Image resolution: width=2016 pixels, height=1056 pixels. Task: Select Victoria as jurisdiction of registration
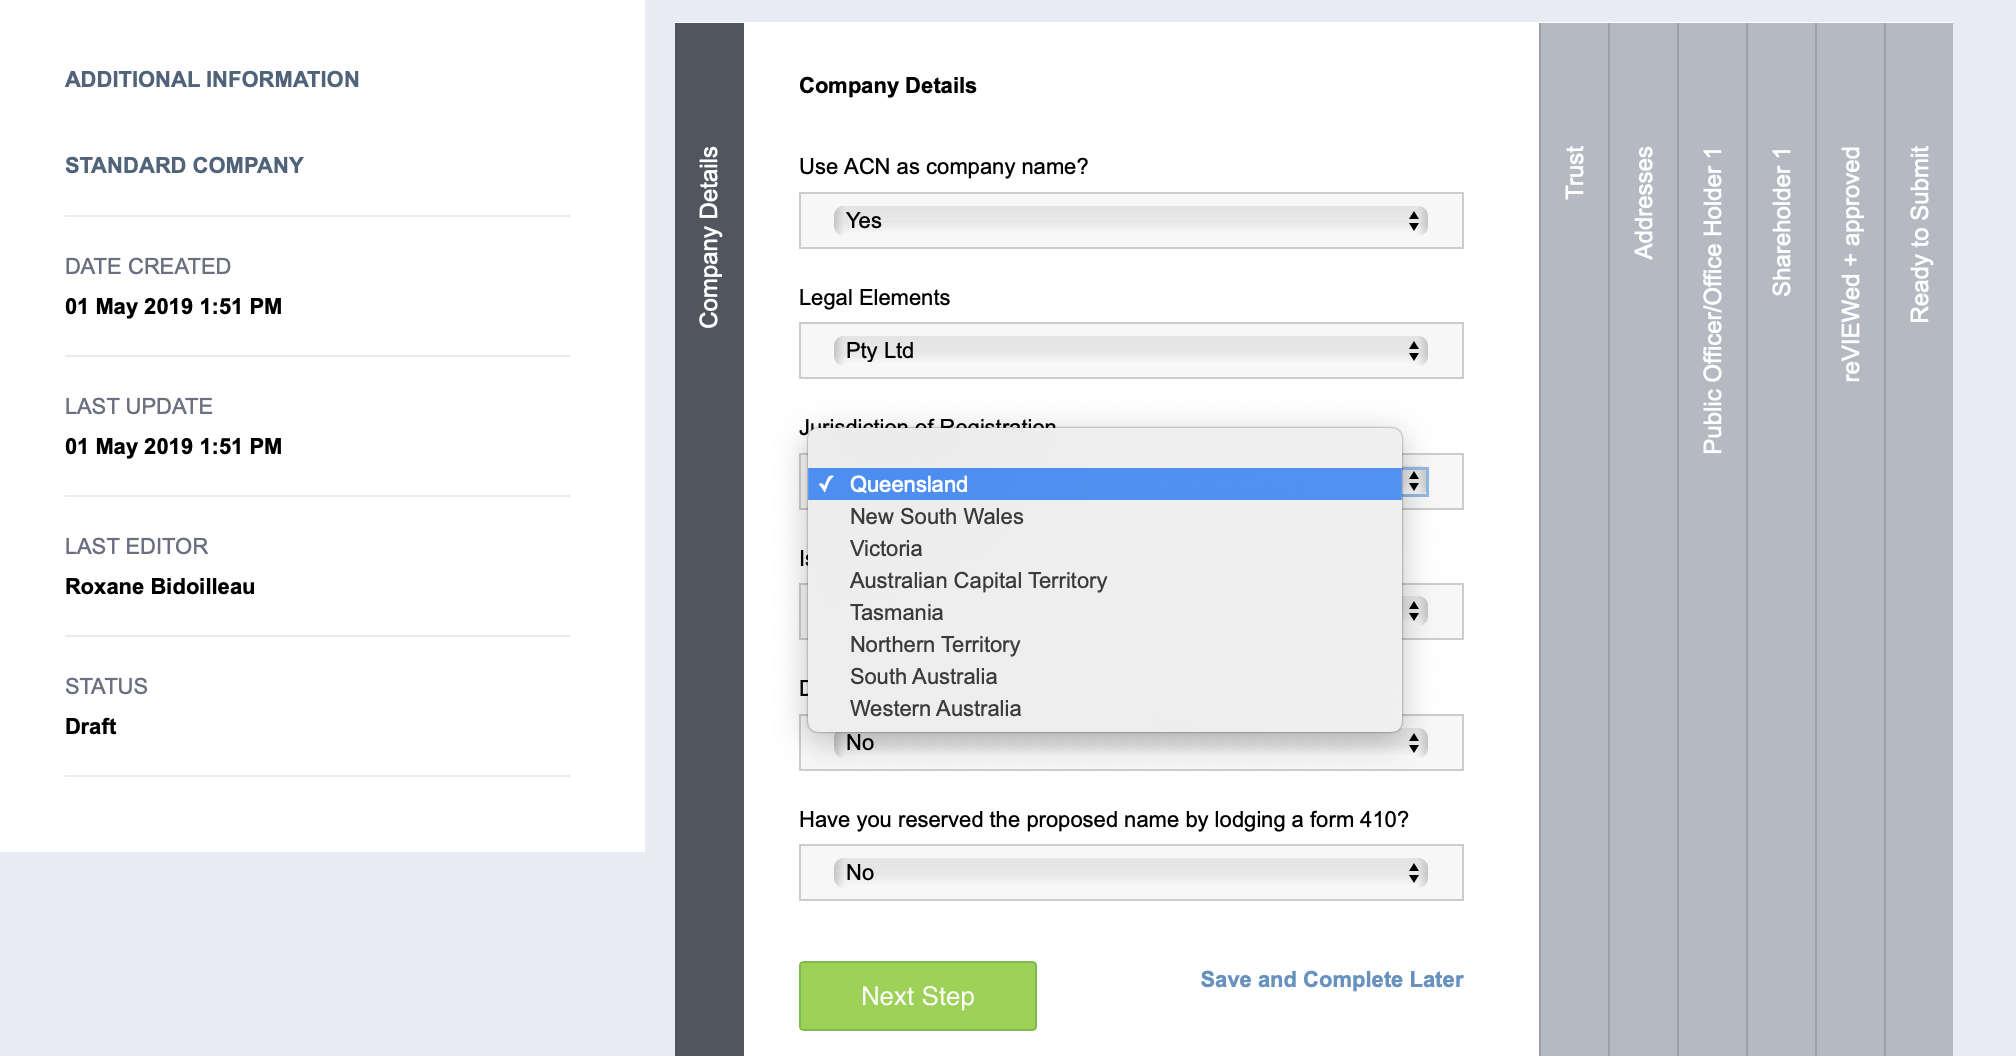[x=886, y=548]
